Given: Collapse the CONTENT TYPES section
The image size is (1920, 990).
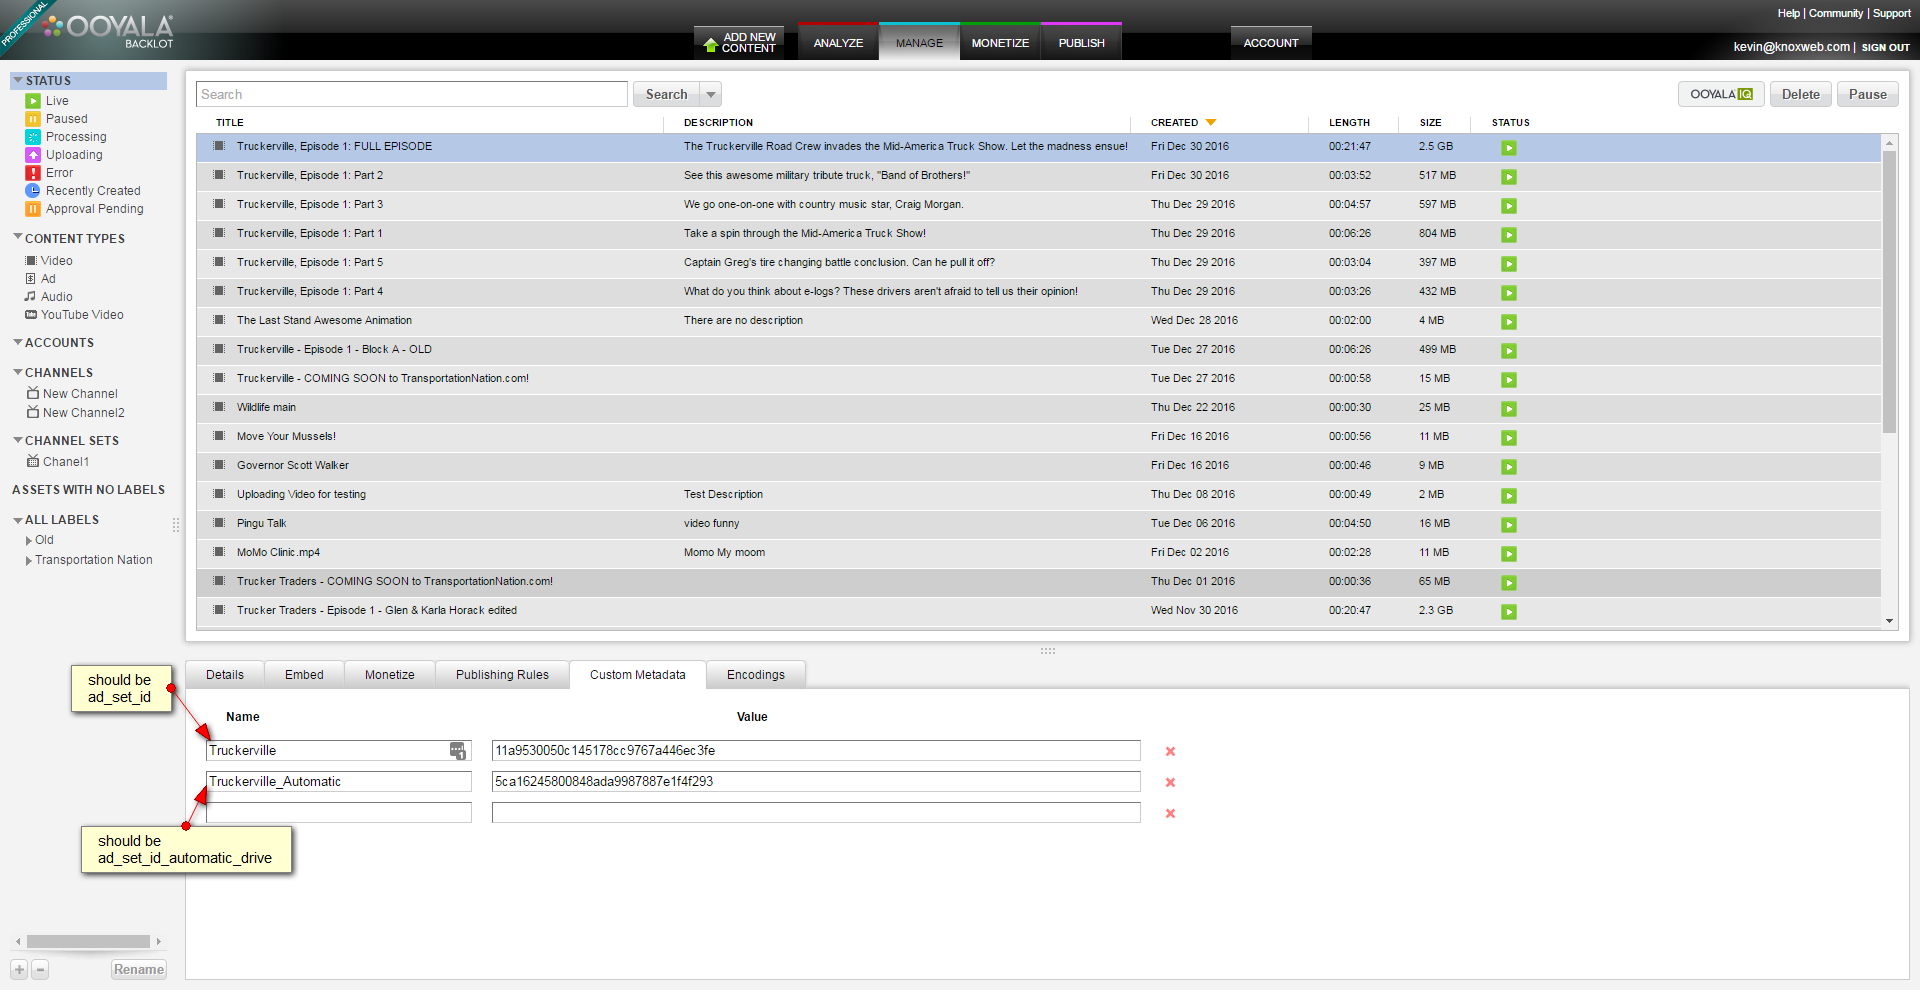Looking at the screenshot, I should pyautogui.click(x=18, y=238).
